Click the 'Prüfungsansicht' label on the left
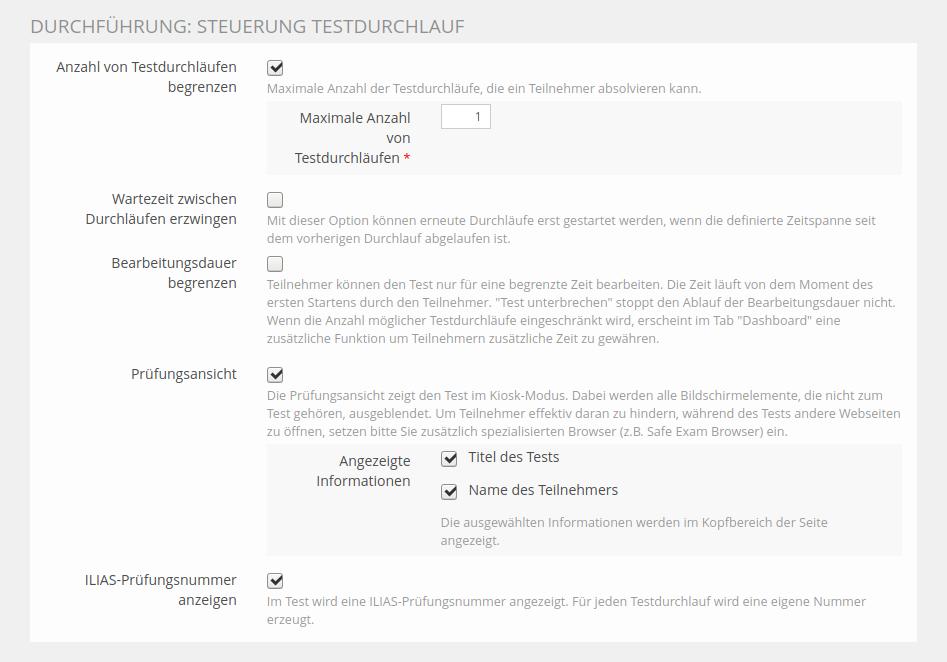Screen dimensions: 947x662 (183, 374)
